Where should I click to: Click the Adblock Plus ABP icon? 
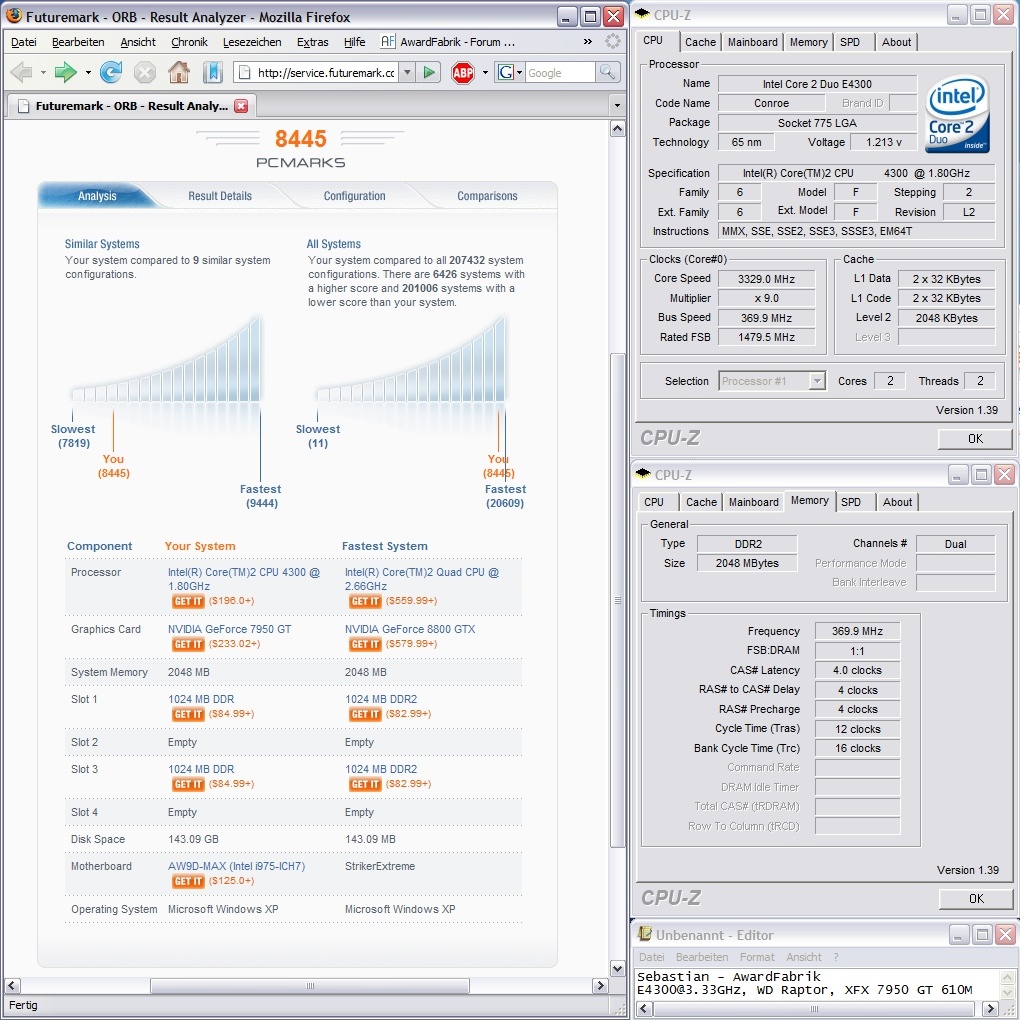[x=463, y=72]
